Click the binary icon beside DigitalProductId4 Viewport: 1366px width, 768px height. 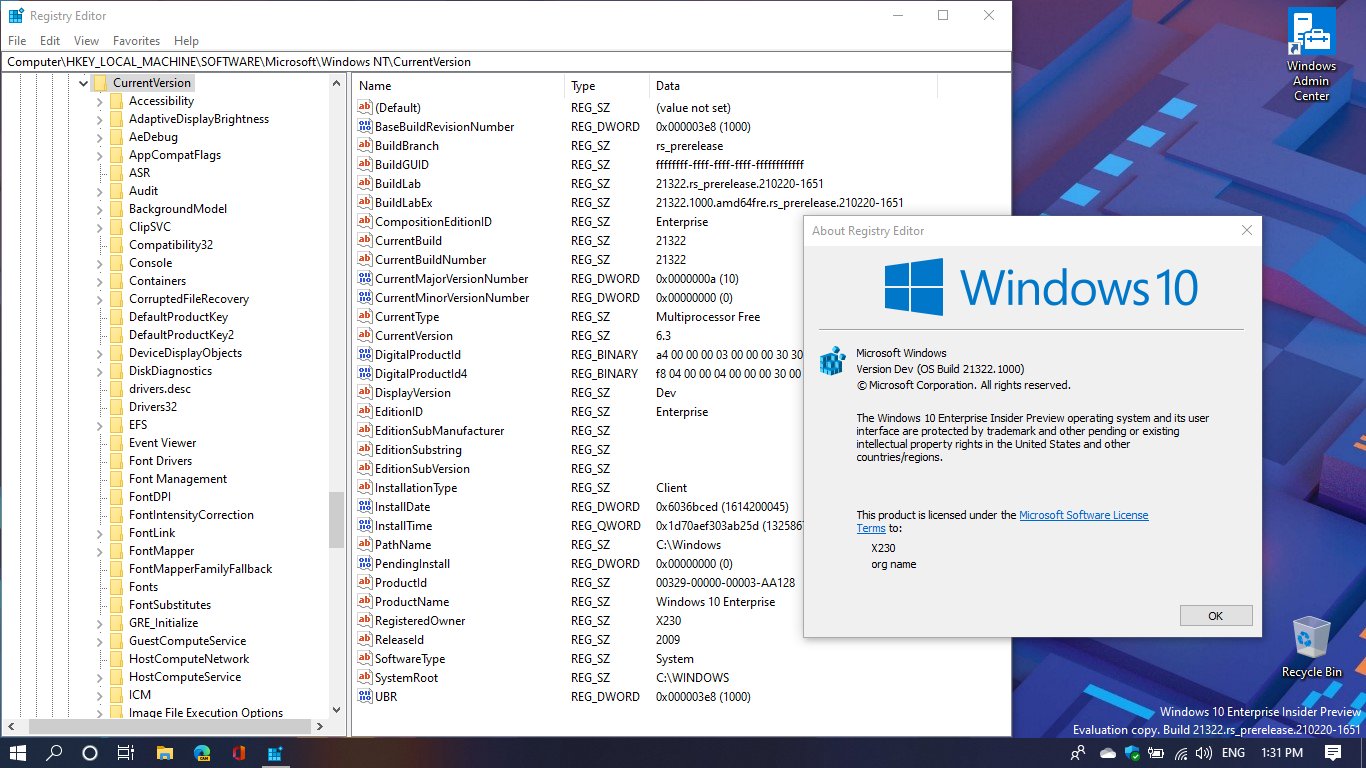pos(365,374)
